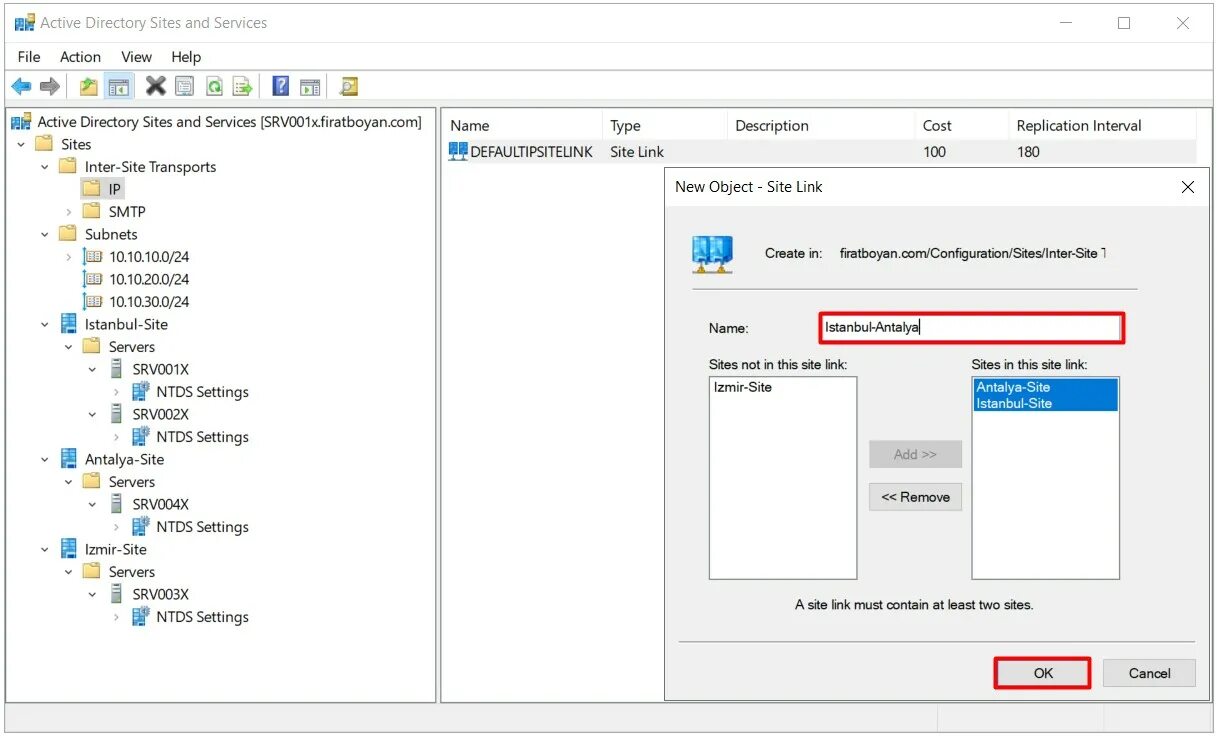Click the << Remove button
Image resolution: width=1217 pixels, height=738 pixels.
[x=915, y=497]
